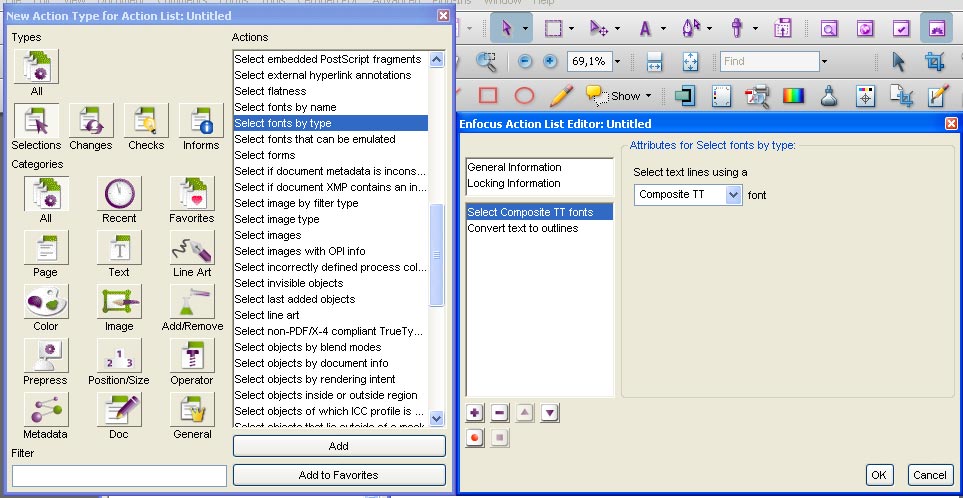Choose 'Select fonts by name' action
Viewport: 963px width, 498px height.
coord(331,107)
